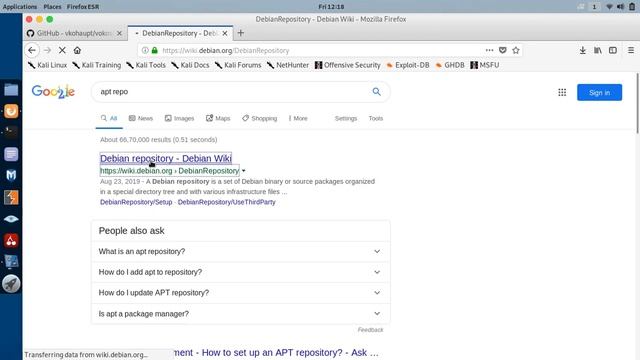Expand 'What is an apt repository?' question
The height and width of the screenshot is (360, 640).
[240, 251]
